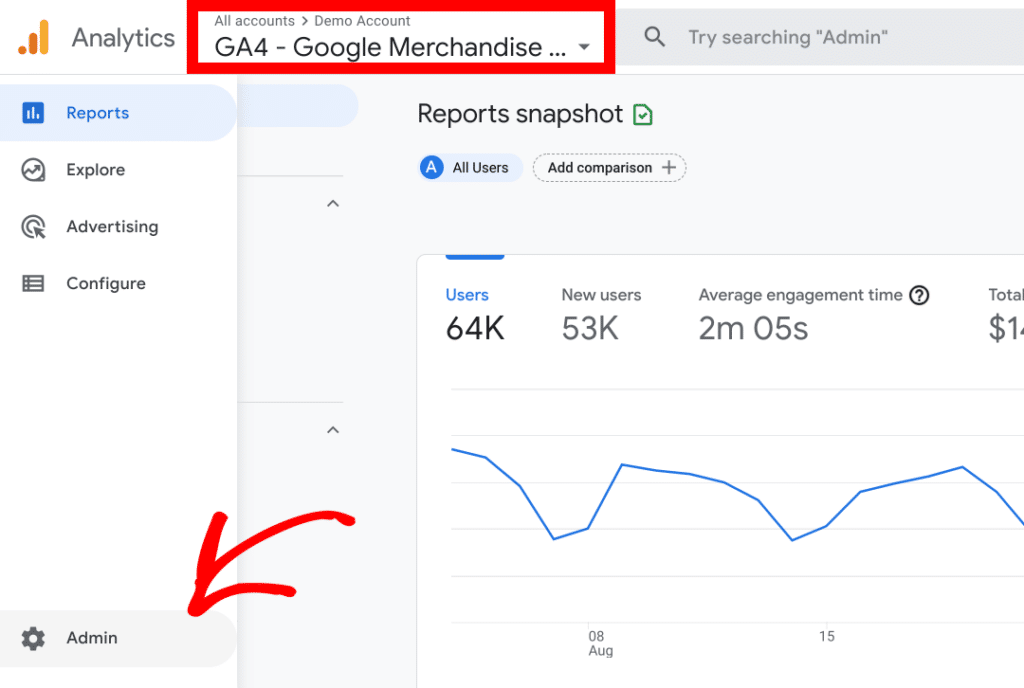1024x688 pixels.
Task: Click the plus icon on Add comparison
Action: pos(668,167)
